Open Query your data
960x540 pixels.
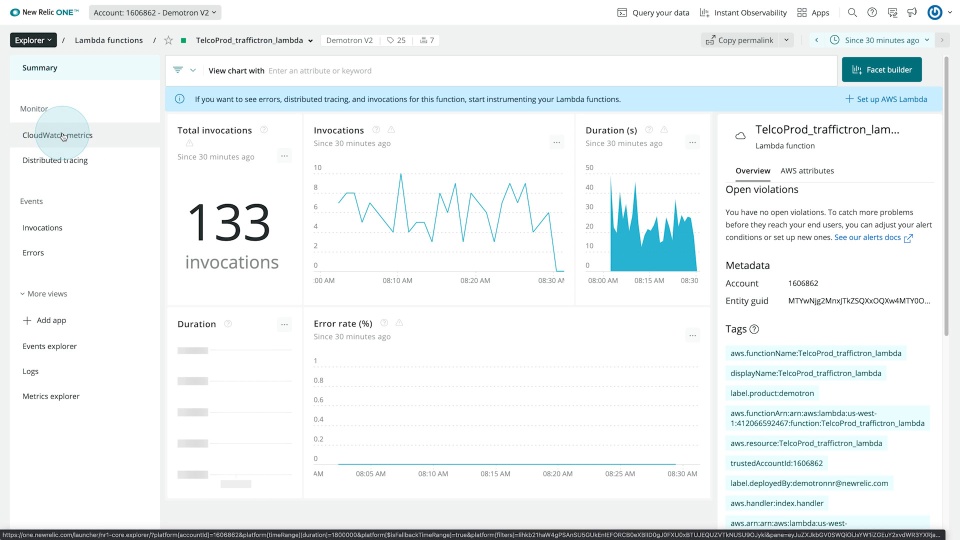click(653, 12)
